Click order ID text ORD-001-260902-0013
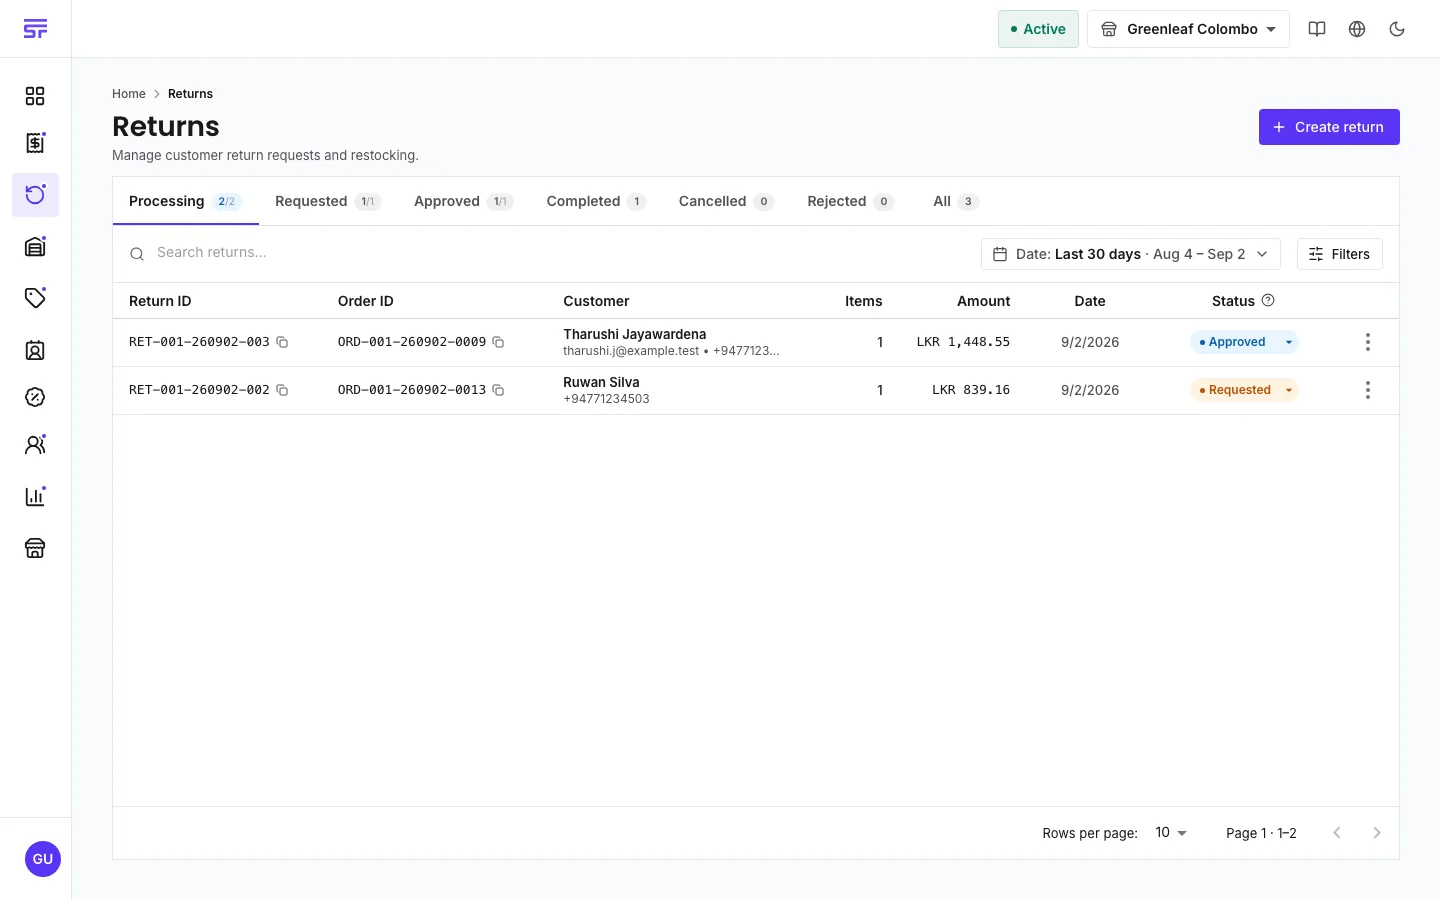 (412, 390)
